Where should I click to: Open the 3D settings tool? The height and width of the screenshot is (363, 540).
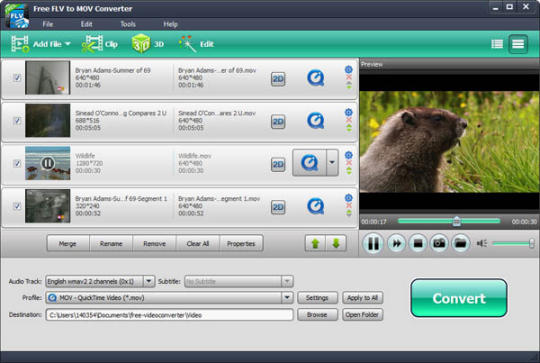[x=148, y=44]
